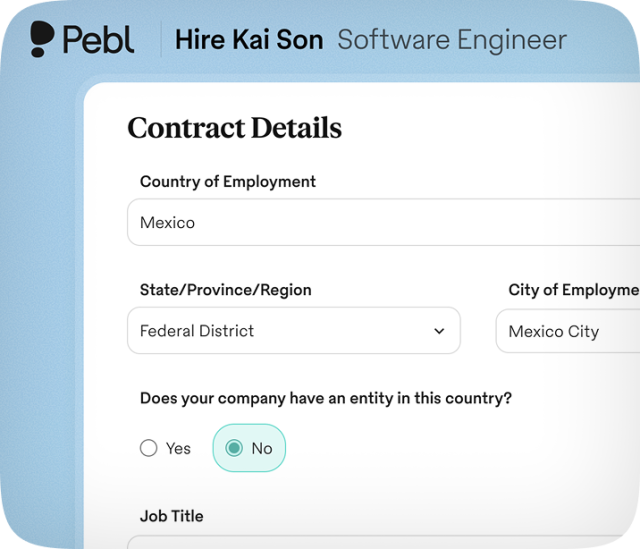Viewport: 640px width, 549px height.
Task: Select the Yes radio button circle
Action: click(x=149, y=448)
